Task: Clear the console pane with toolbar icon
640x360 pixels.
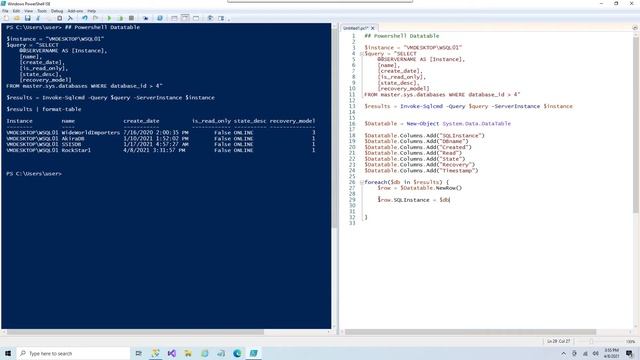Action: coord(70,18)
